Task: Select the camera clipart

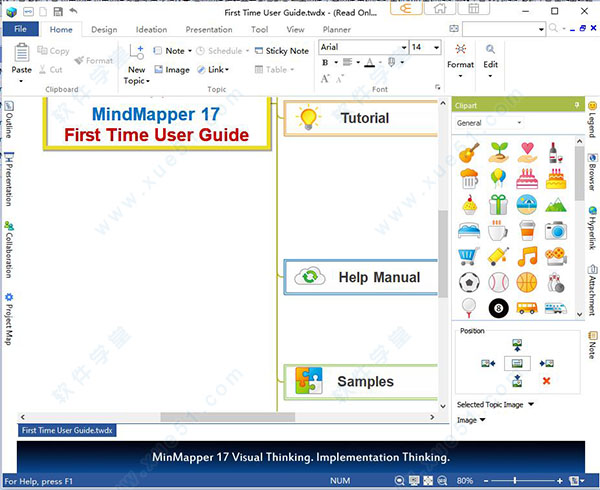Action: pos(556,231)
